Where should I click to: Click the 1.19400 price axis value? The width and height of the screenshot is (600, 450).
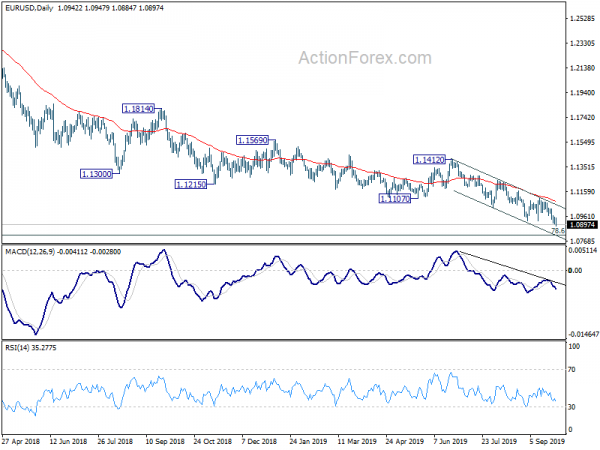(582, 93)
